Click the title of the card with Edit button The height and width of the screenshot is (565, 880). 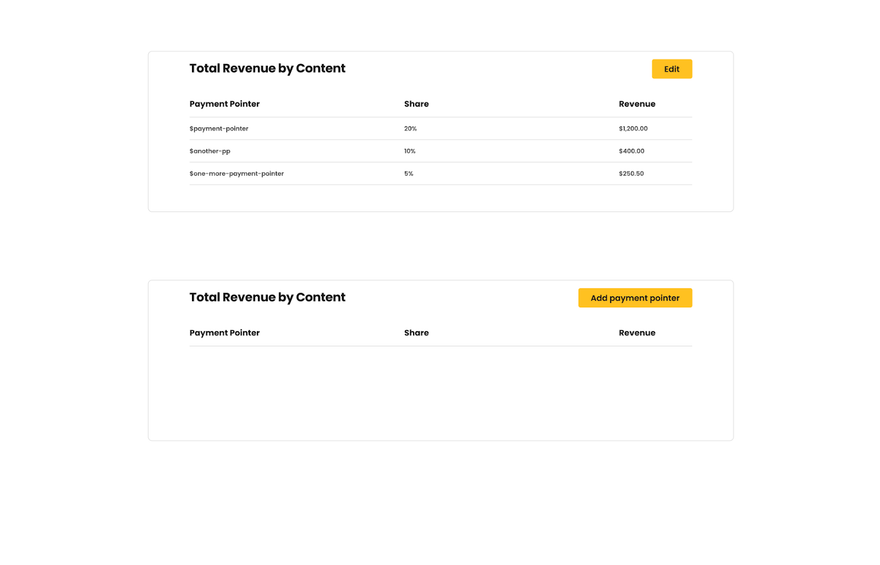point(267,69)
